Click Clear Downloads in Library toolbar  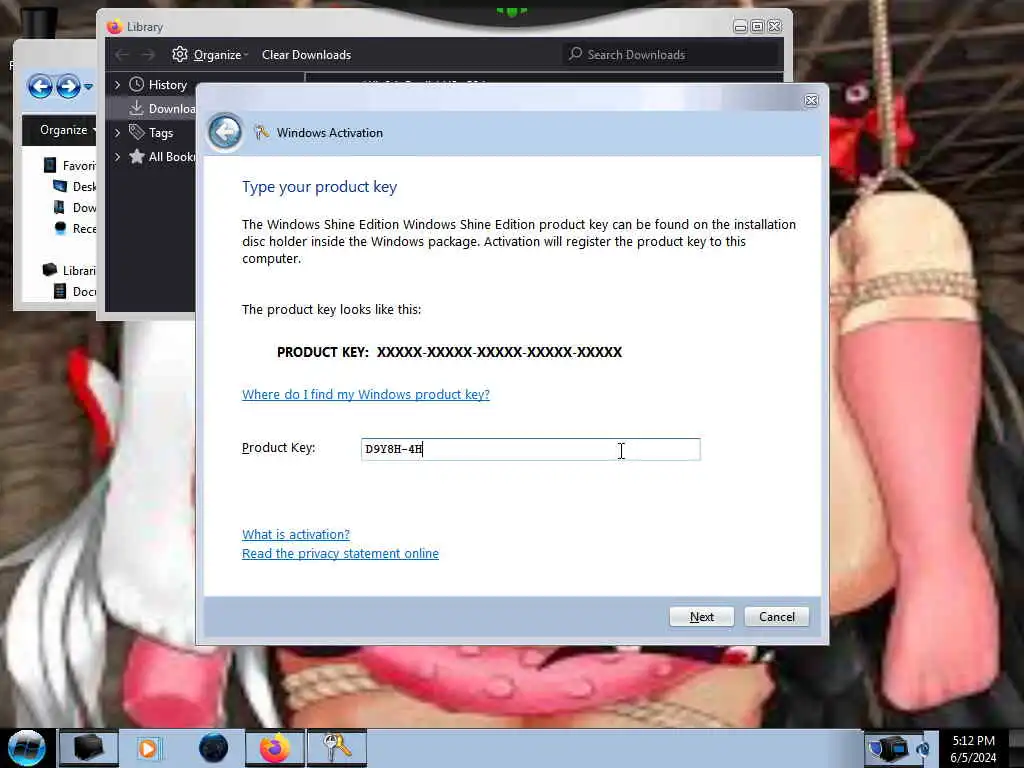point(306,55)
